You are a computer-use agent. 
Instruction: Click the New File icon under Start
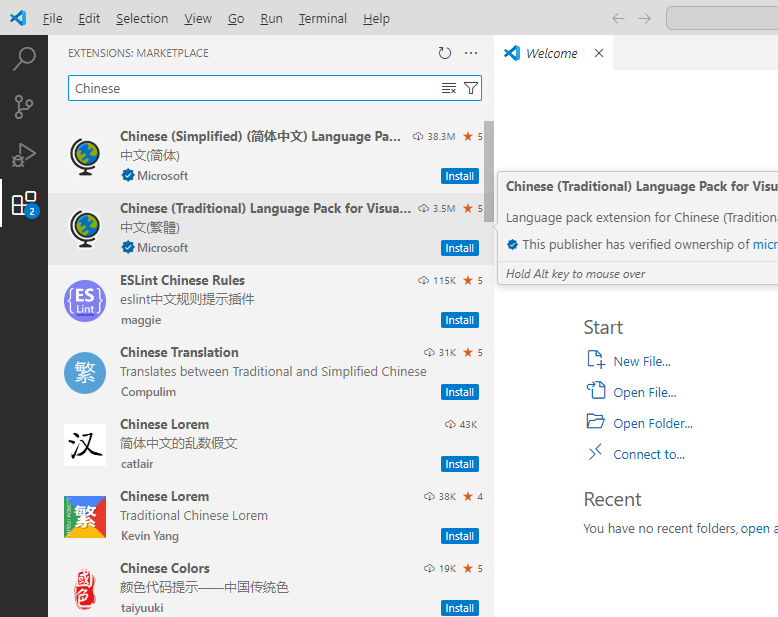coord(595,359)
